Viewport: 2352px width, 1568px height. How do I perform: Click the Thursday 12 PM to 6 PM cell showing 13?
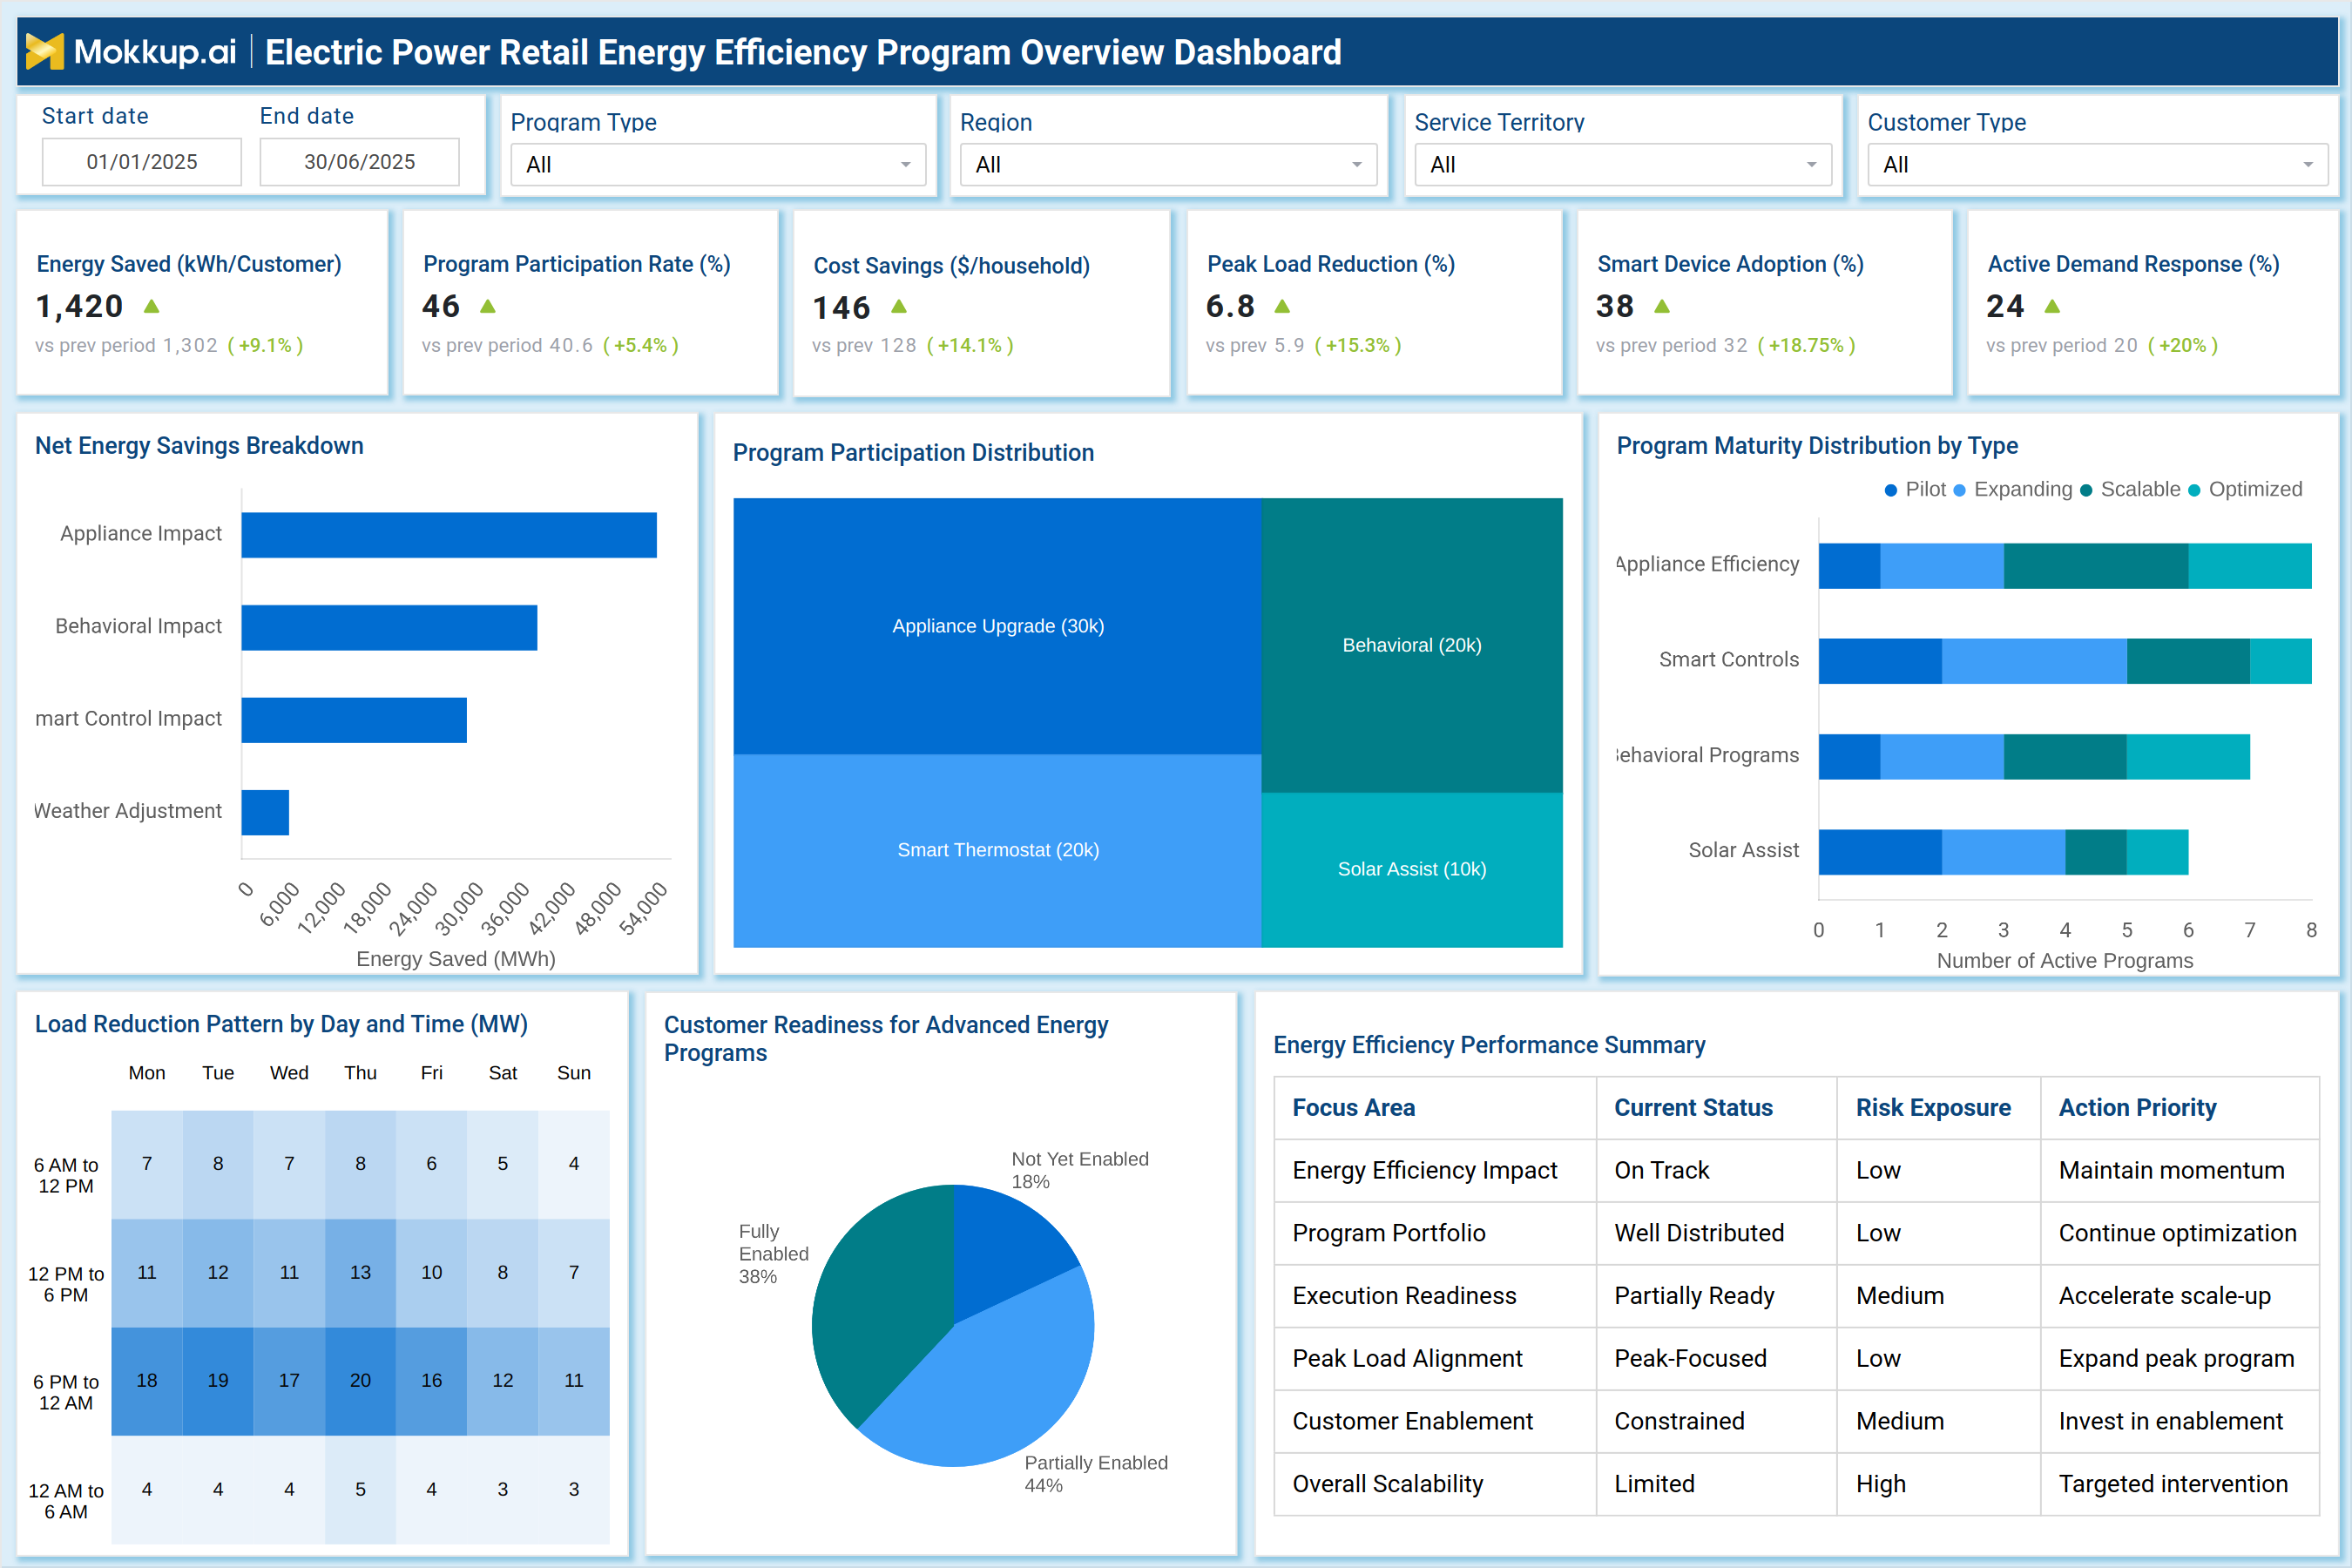pos(360,1273)
